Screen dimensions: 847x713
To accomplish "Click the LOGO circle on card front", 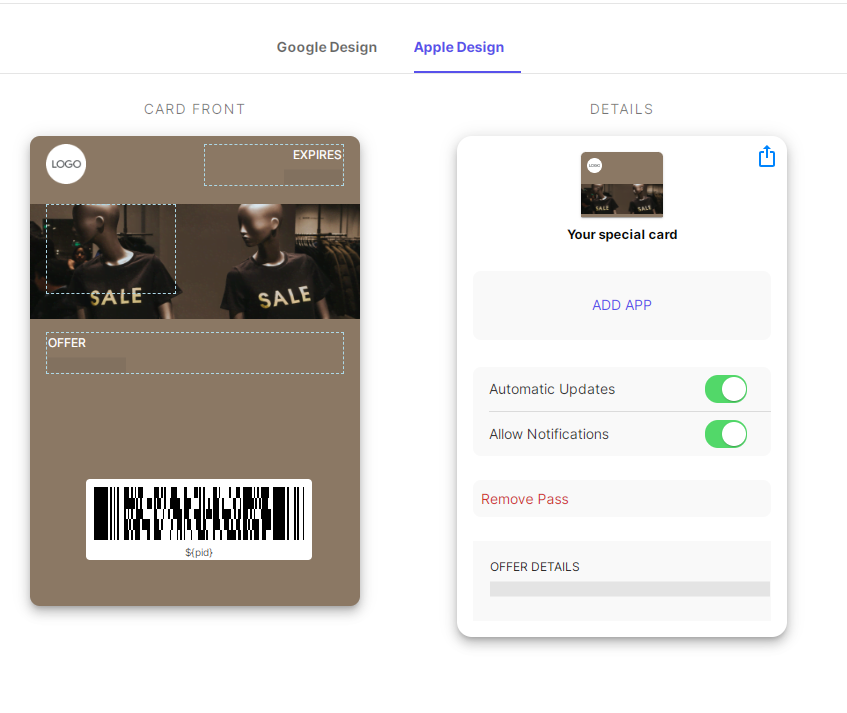I will click(66, 164).
